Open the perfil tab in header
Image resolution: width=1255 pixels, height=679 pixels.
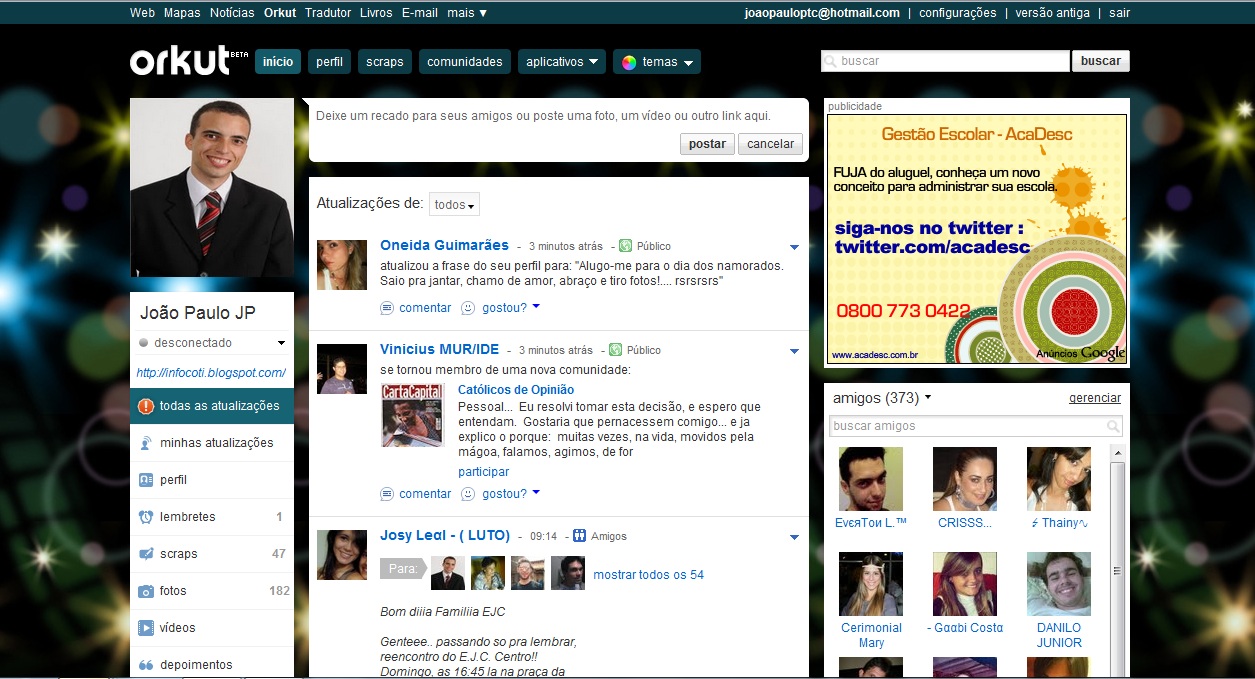click(329, 62)
